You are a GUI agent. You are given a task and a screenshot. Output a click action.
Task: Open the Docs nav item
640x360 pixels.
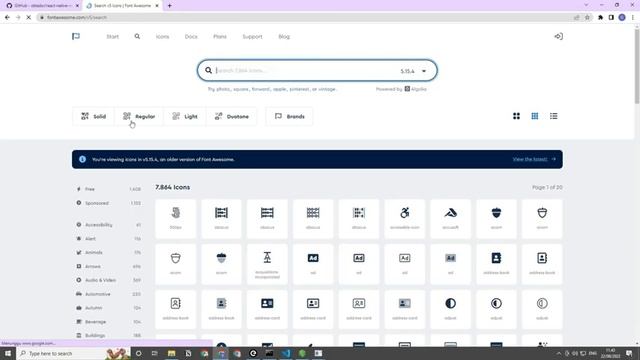[x=191, y=36]
